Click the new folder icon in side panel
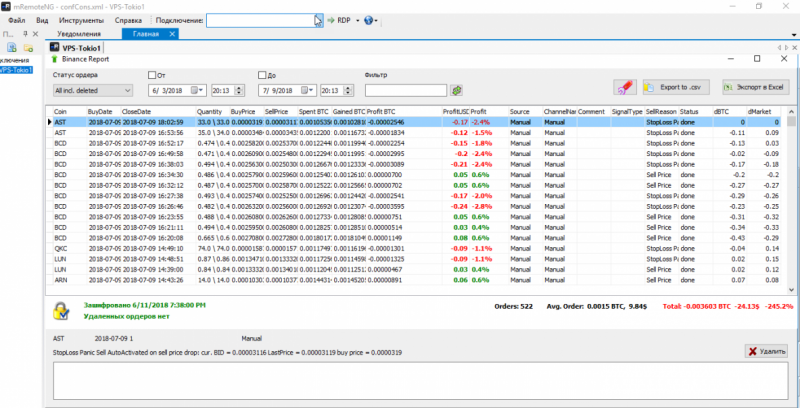This screenshot has height=408, width=800. tap(27, 47)
